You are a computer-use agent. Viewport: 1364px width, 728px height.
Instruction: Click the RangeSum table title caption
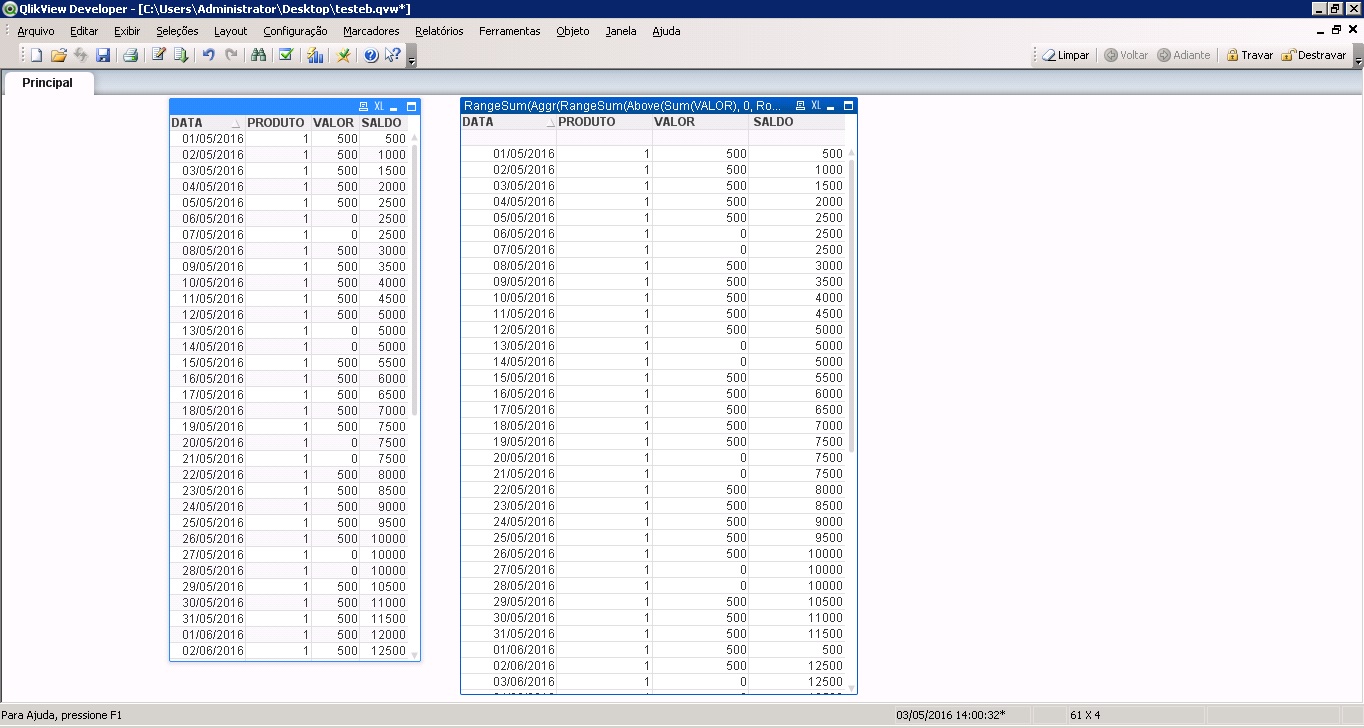point(623,105)
